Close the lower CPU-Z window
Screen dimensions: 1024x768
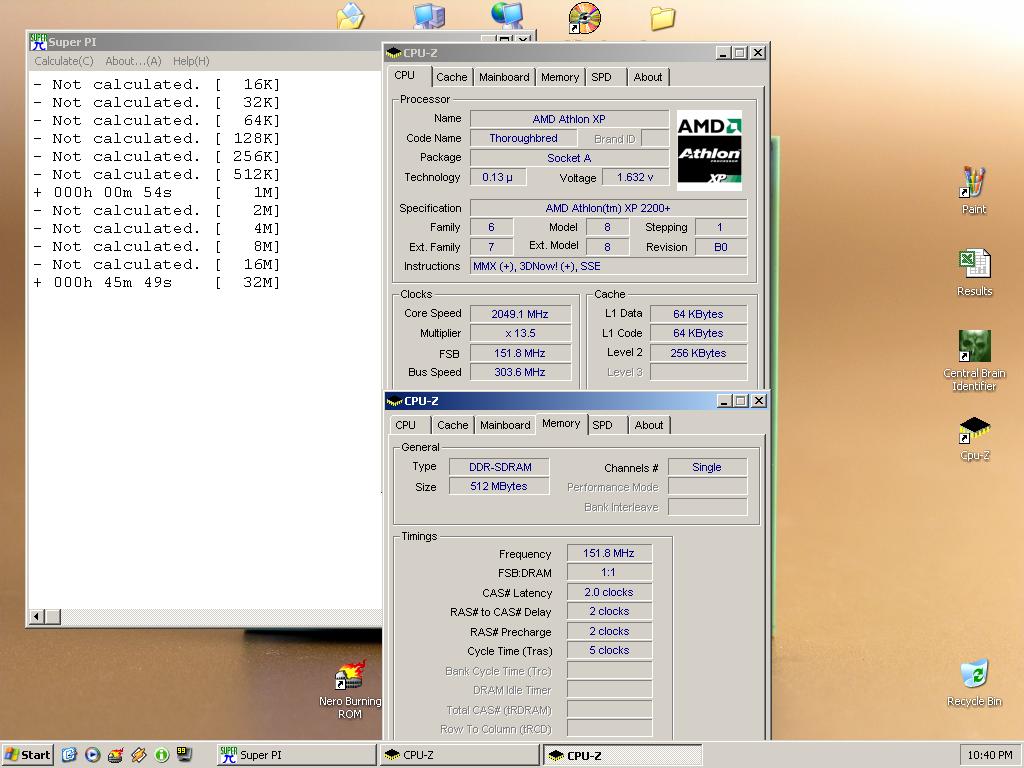tap(759, 401)
